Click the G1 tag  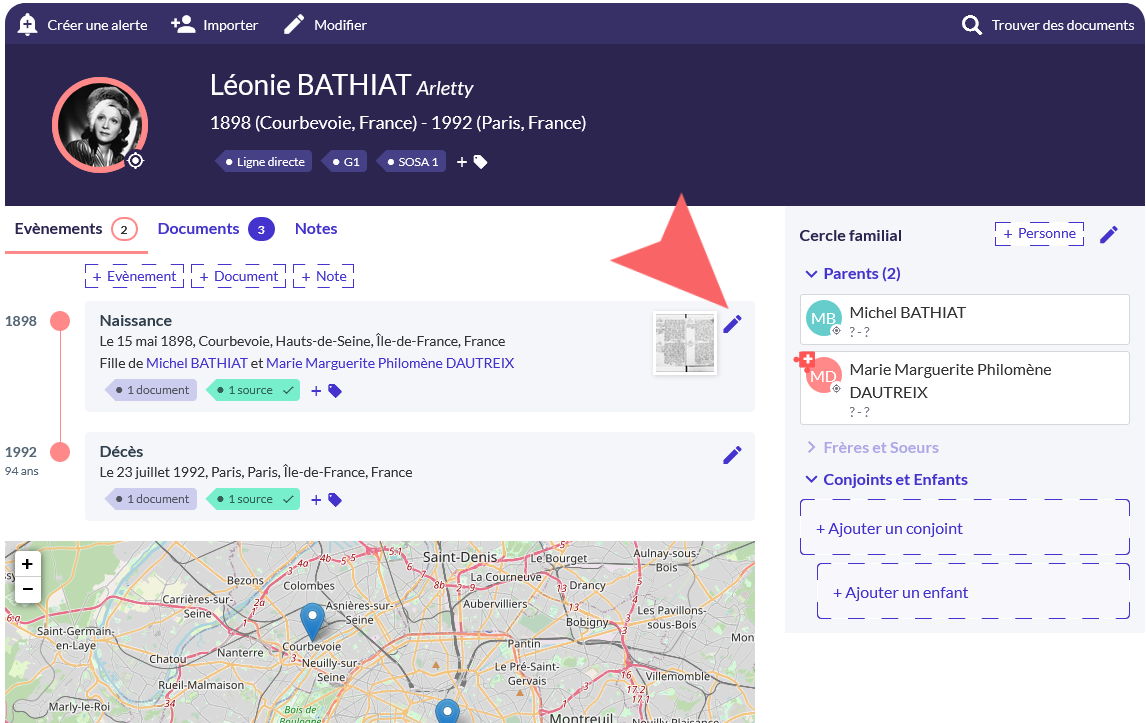click(345, 162)
